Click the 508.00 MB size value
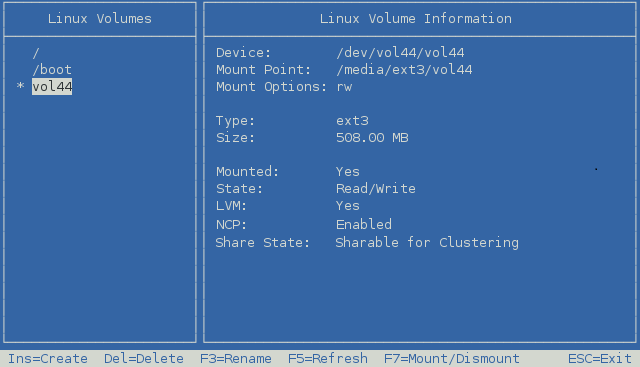Screen dimensions: 640x367 (x=372, y=138)
